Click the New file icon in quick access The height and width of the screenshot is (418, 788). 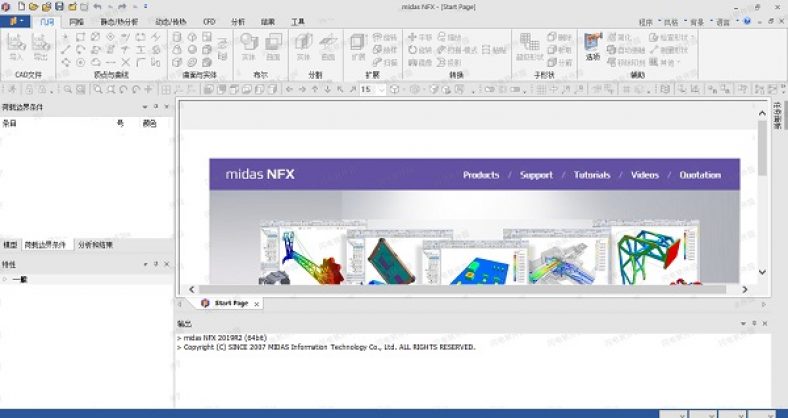(x=22, y=7)
